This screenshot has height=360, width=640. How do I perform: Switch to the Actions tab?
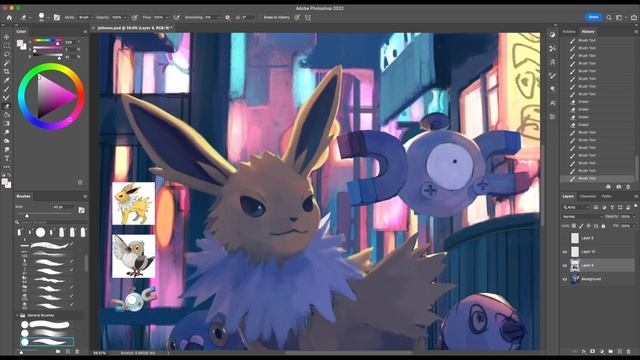coord(569,31)
